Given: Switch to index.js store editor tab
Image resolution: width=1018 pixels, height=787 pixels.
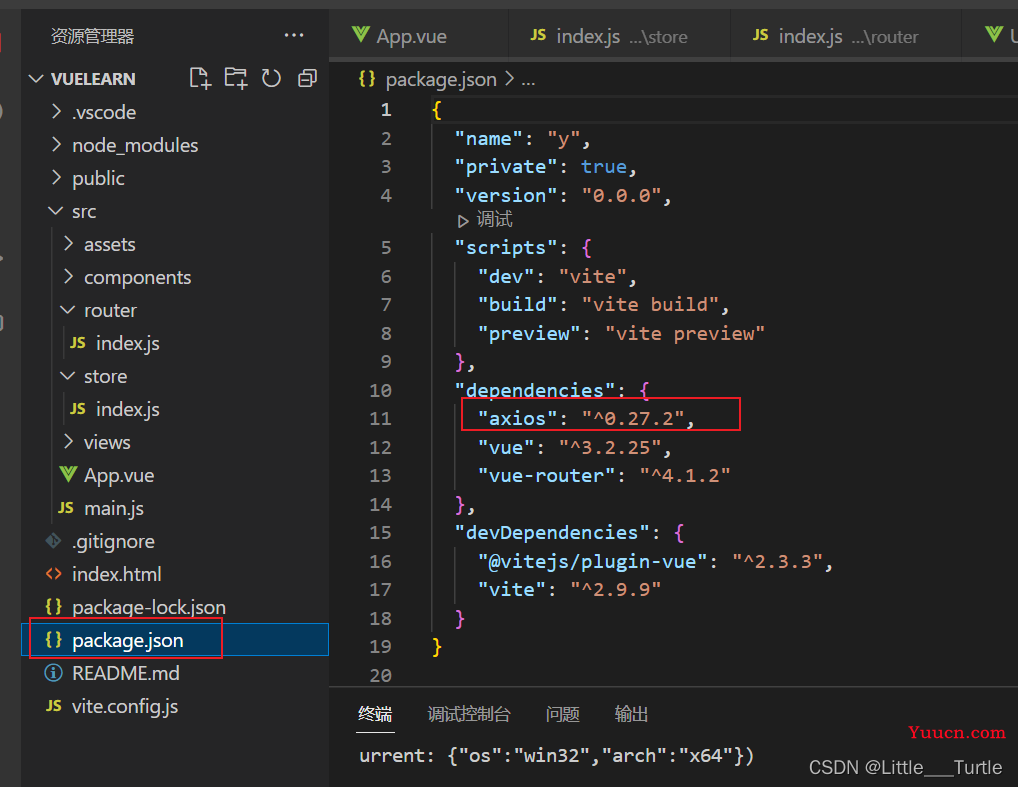Looking at the screenshot, I should pos(621,36).
